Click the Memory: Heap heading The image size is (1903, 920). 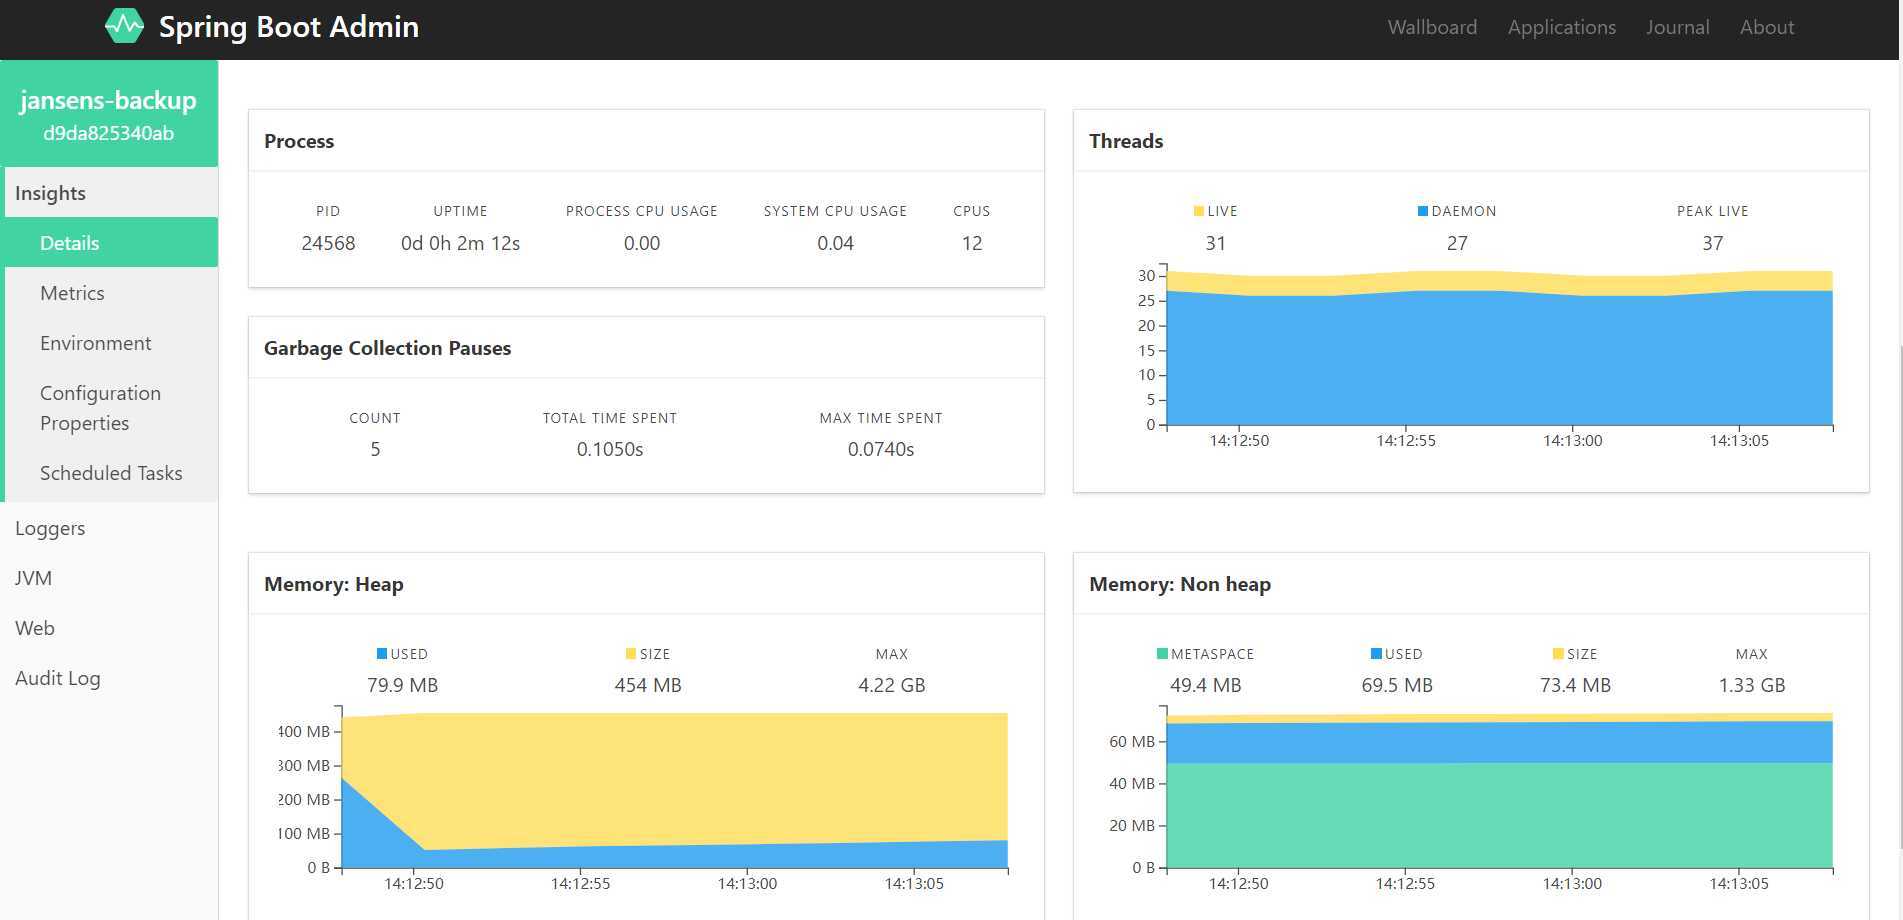click(334, 584)
